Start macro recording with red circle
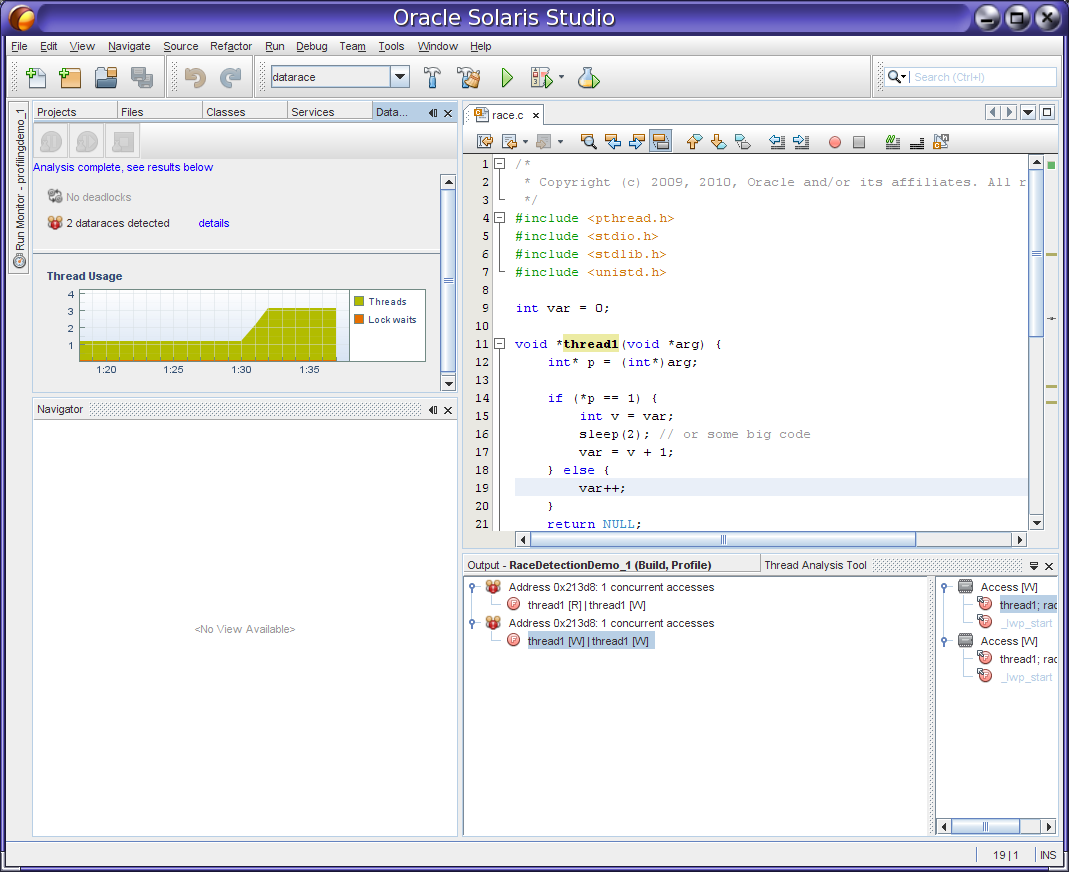The image size is (1069, 872). (834, 142)
